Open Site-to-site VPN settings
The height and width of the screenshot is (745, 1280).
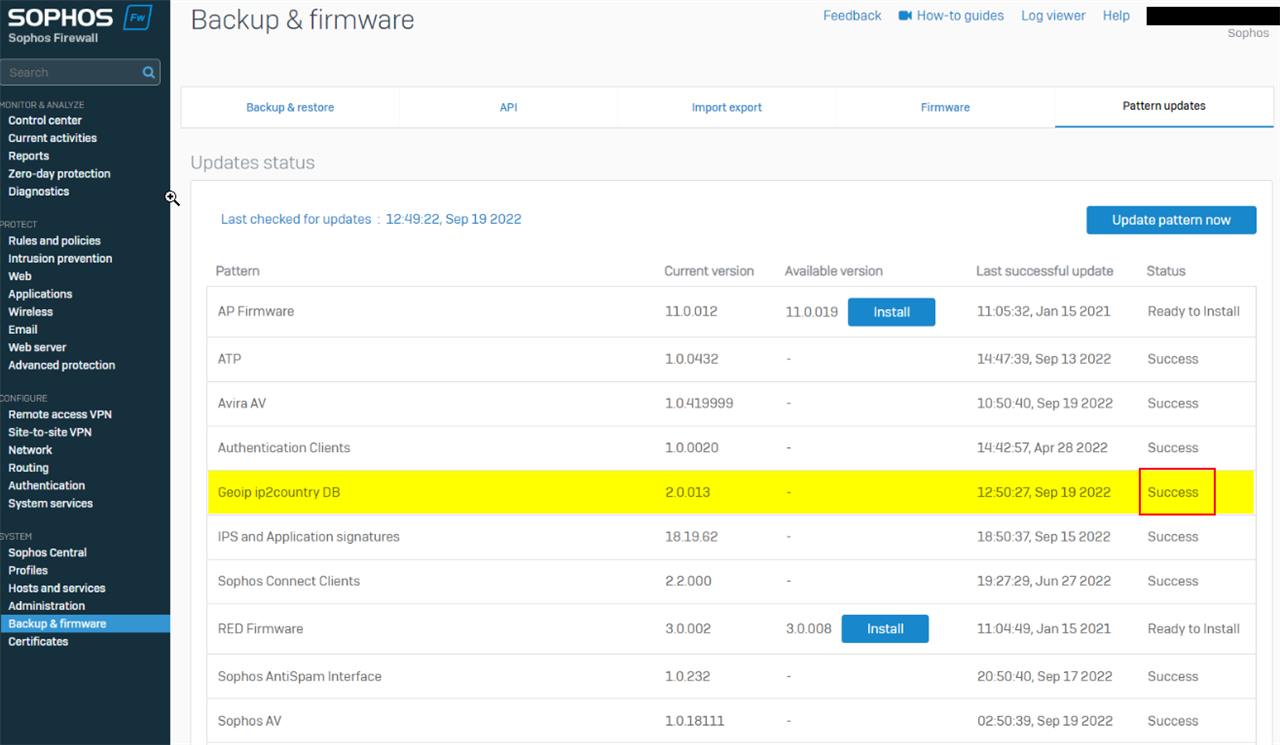point(50,433)
